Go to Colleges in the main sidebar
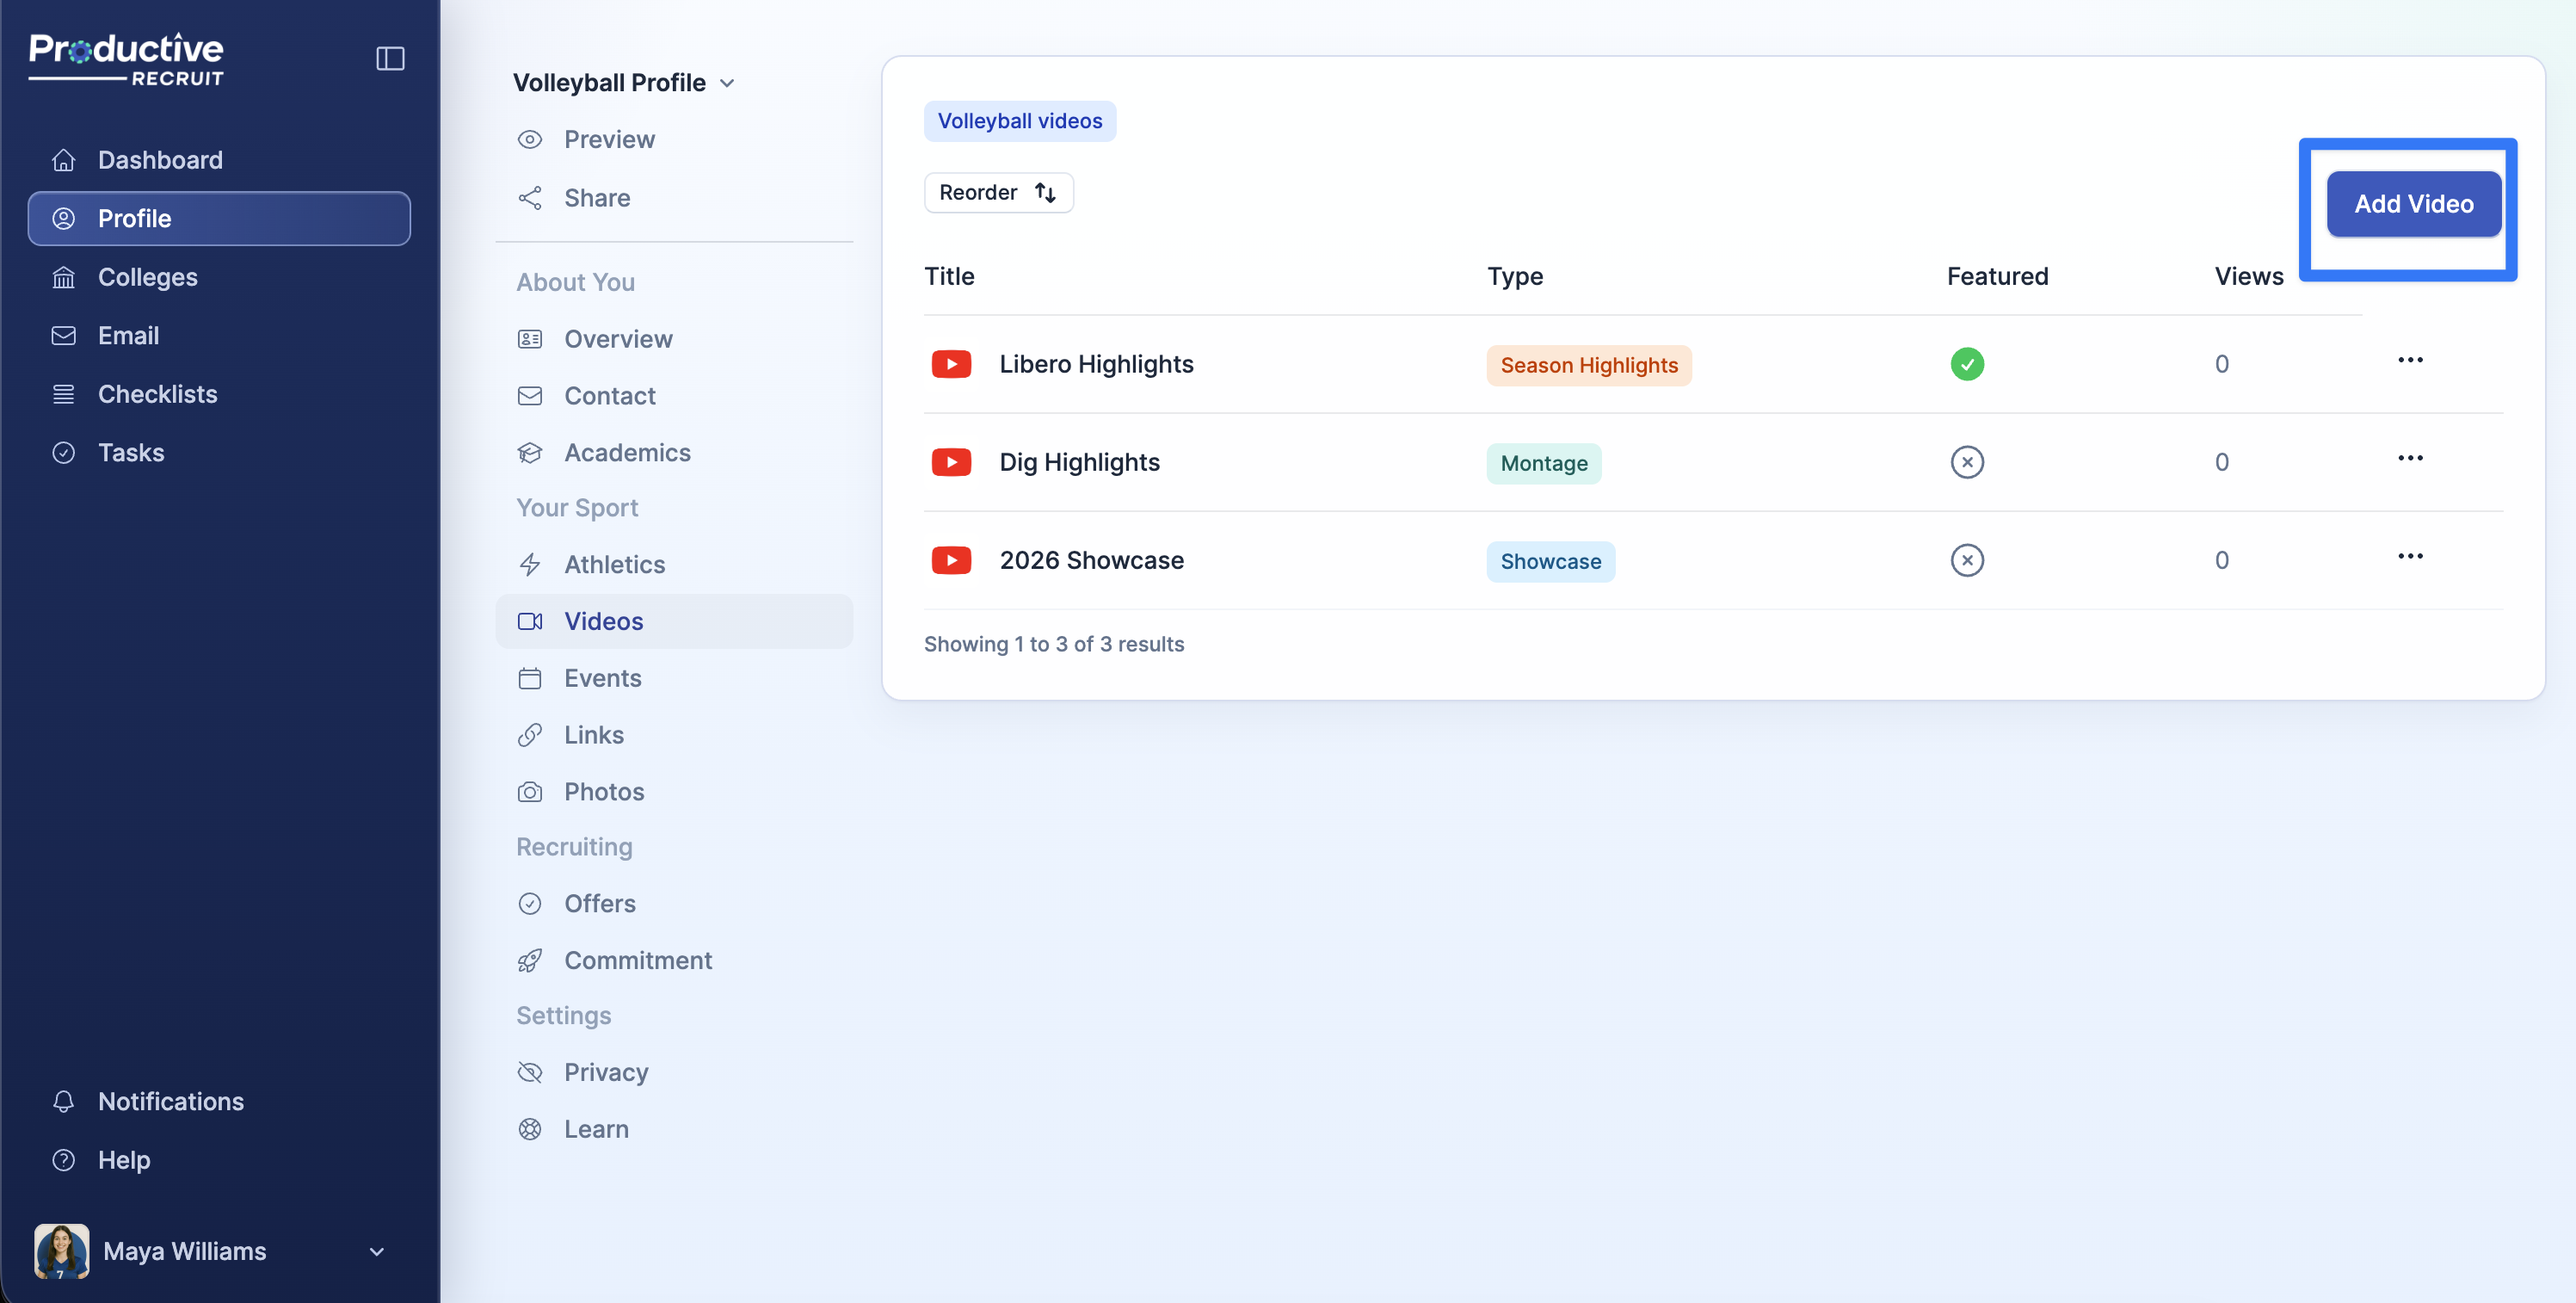This screenshot has width=2576, height=1303. 148,277
